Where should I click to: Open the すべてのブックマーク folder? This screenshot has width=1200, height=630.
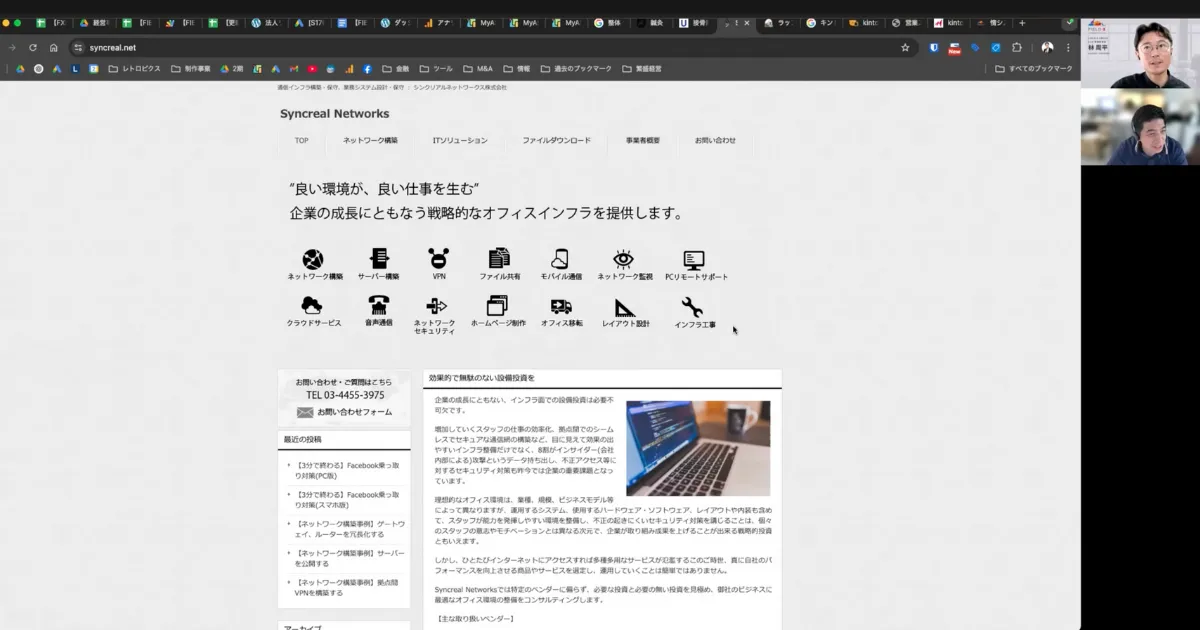(1033, 68)
